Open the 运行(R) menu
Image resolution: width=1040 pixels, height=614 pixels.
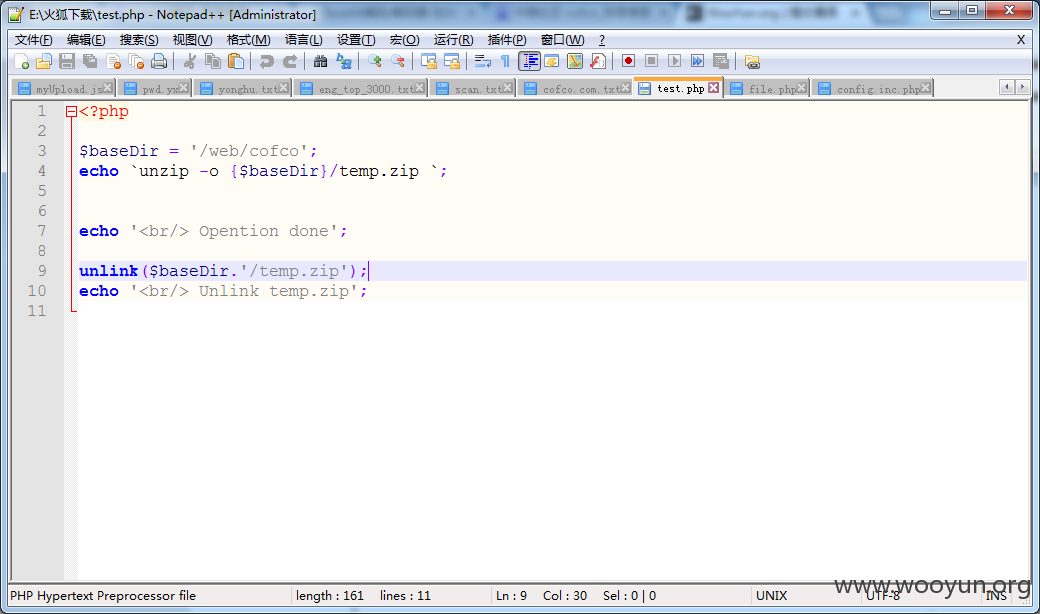[x=454, y=40]
